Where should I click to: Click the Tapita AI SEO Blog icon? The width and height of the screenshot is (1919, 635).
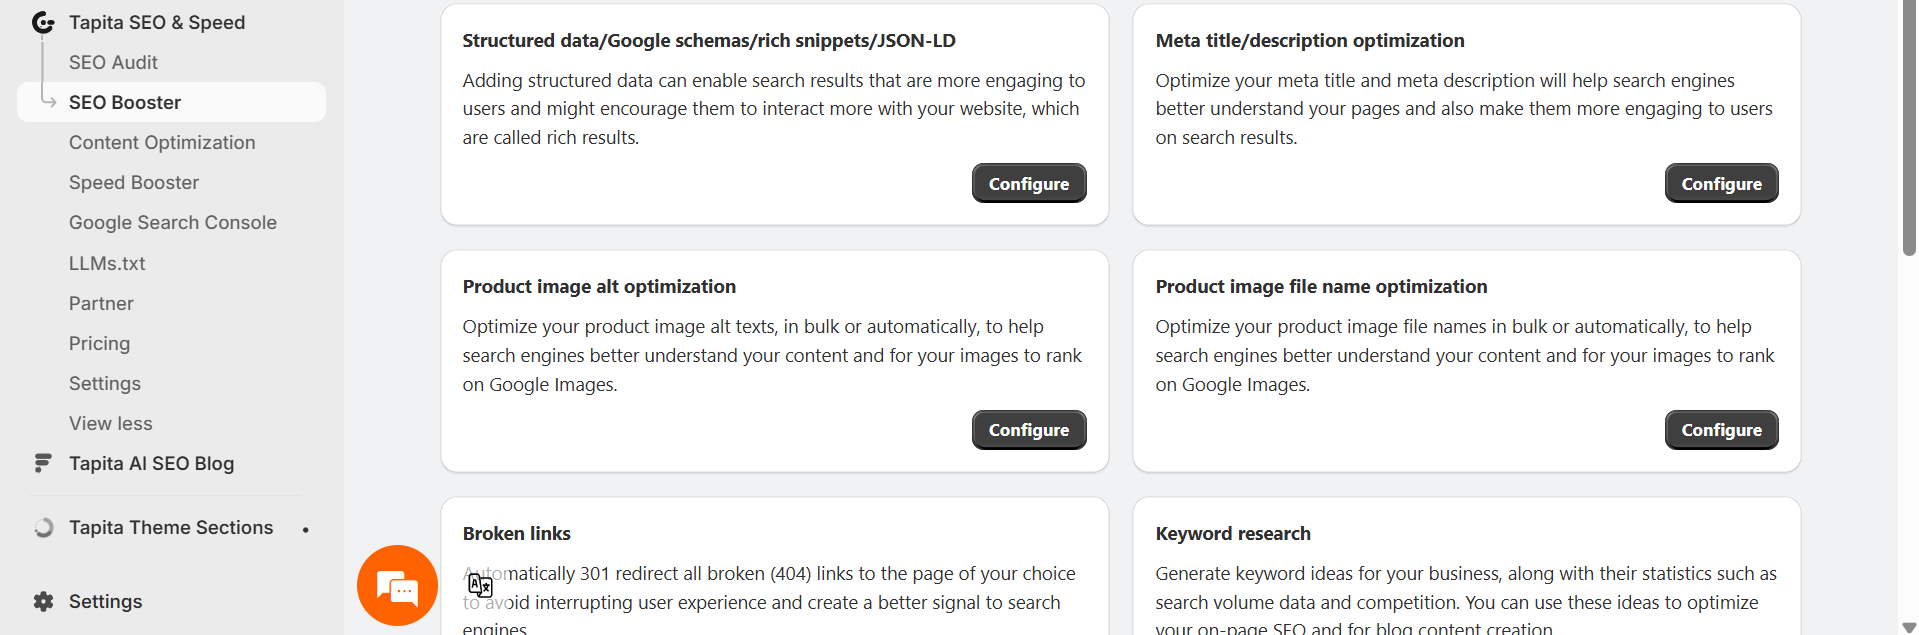[x=43, y=463]
